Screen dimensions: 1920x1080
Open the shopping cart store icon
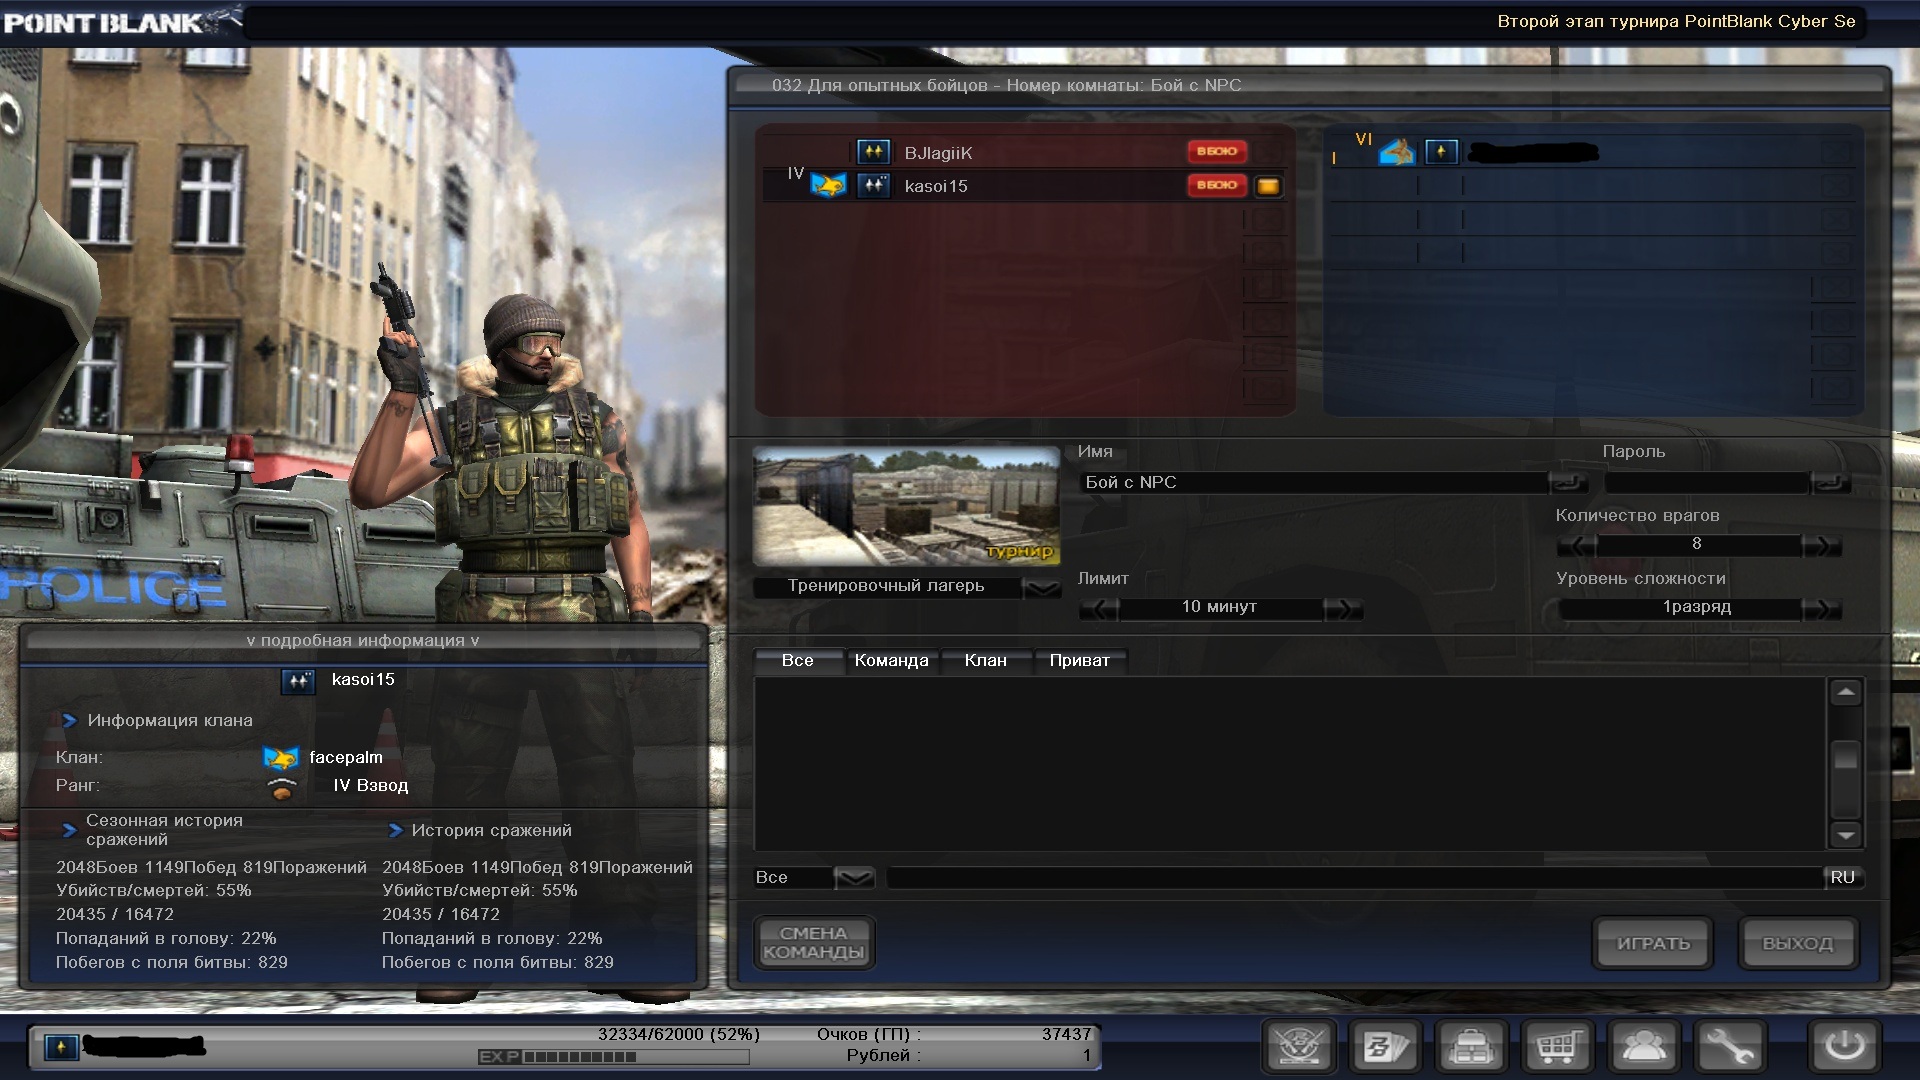[x=1557, y=1047]
